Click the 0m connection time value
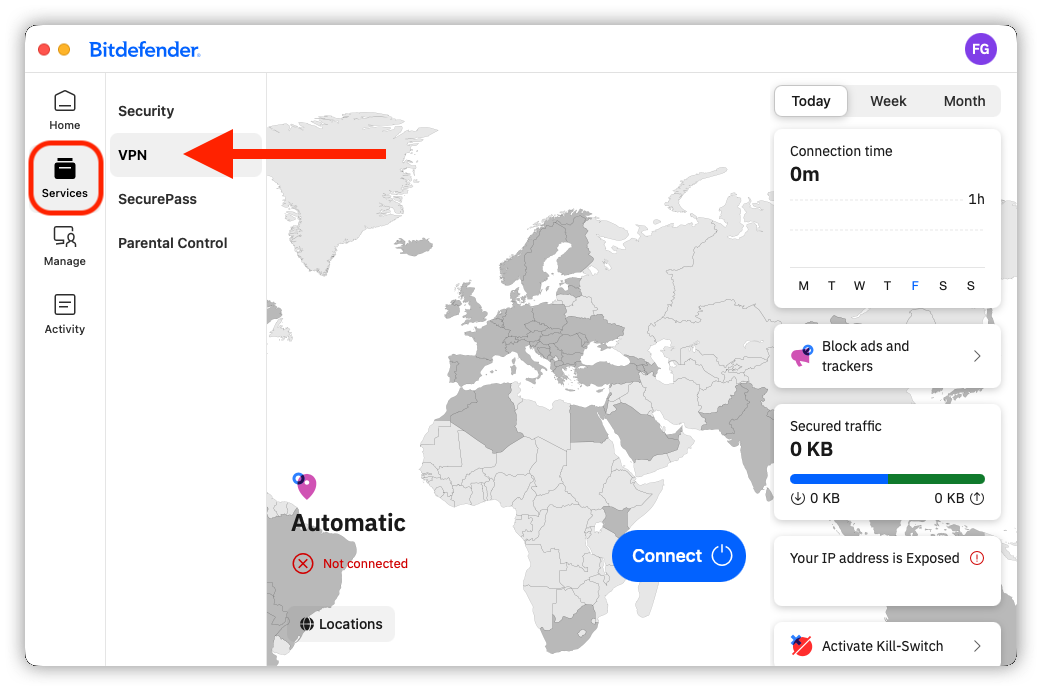The width and height of the screenshot is (1040, 690). pos(805,174)
